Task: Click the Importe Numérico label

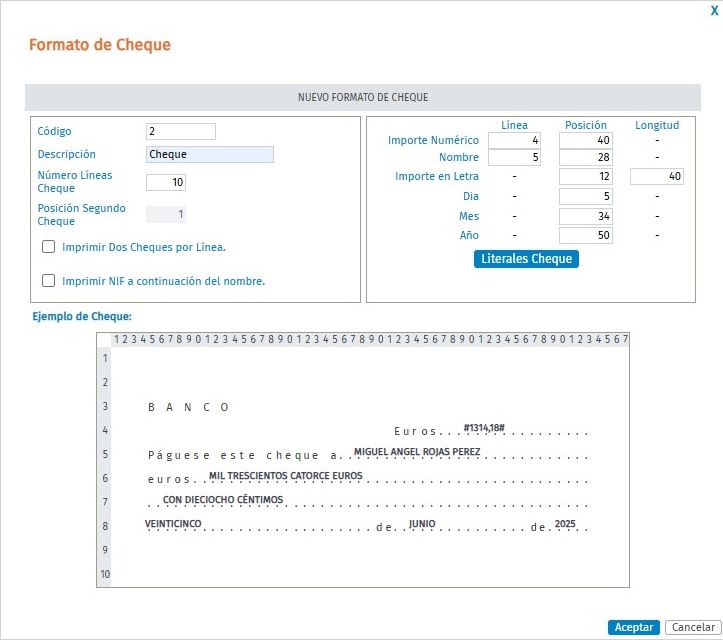Action: pyautogui.click(x=433, y=140)
